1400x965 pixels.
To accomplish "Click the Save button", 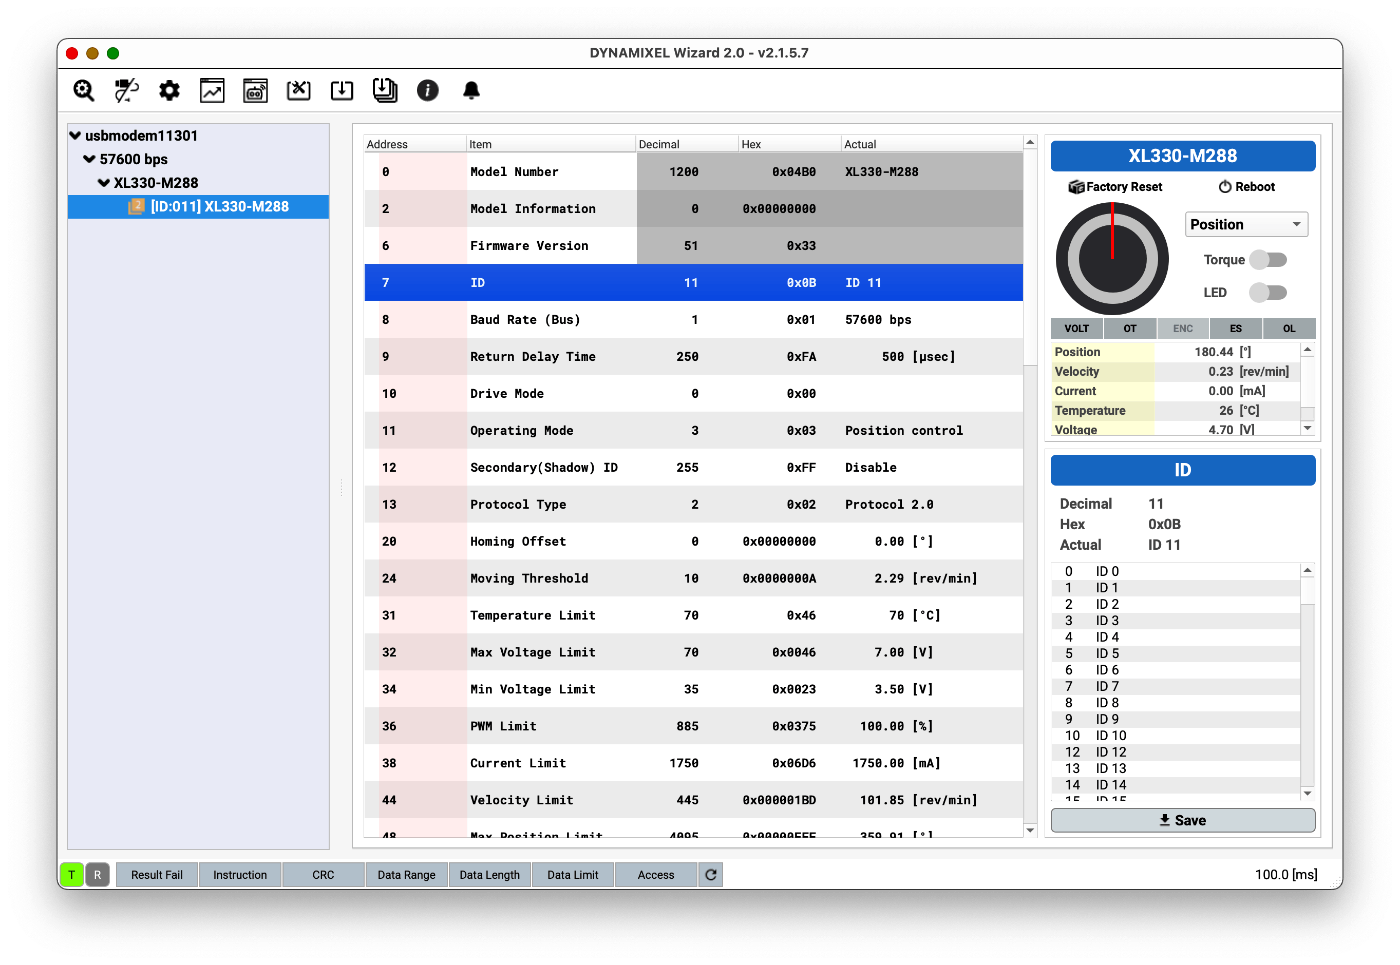I will pyautogui.click(x=1183, y=820).
